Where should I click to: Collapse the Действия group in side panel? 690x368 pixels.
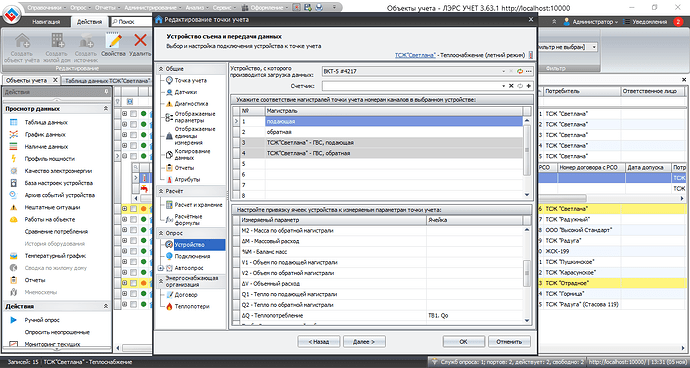[x=105, y=306]
